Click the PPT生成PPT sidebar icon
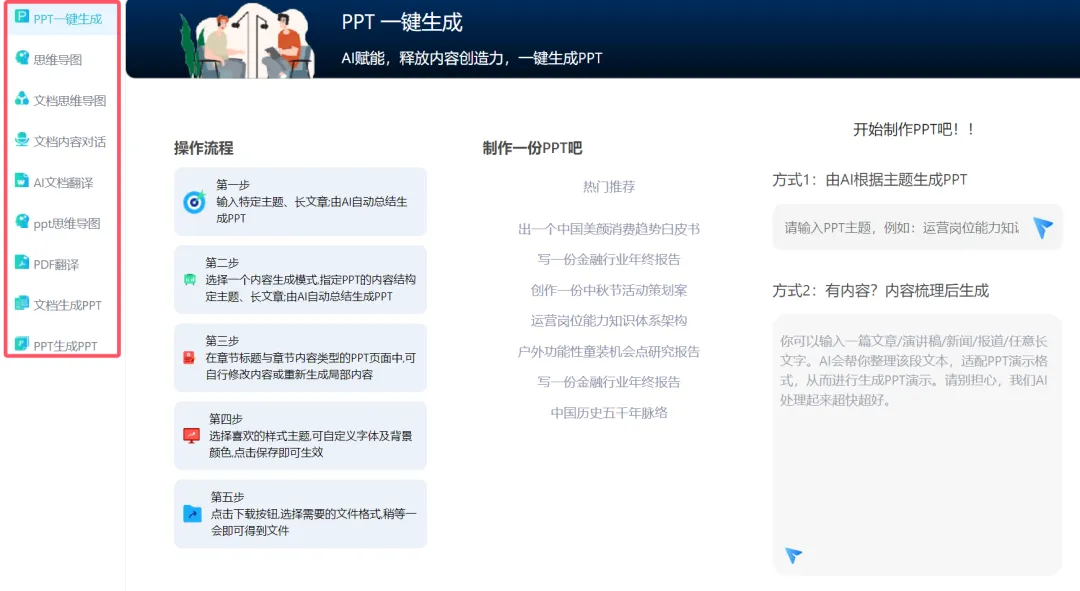 [x=22, y=344]
